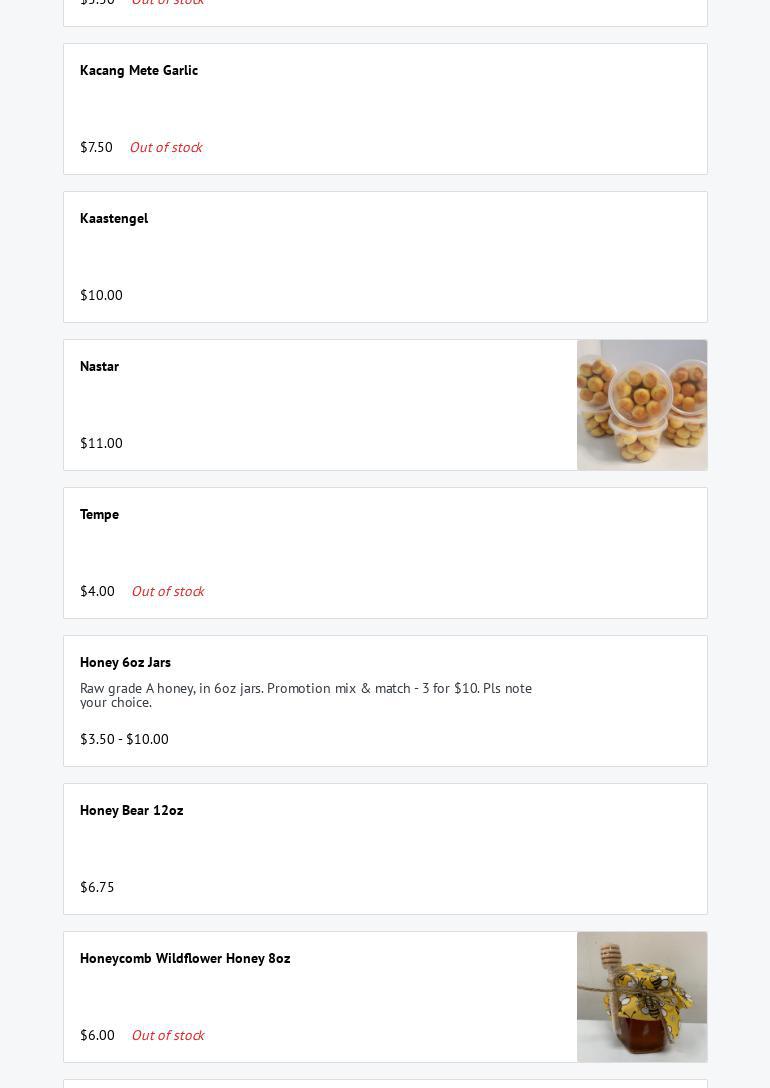Screen dimensions: 770x1088
Task: Open the Kaastengel product listing
Action: tap(114, 218)
